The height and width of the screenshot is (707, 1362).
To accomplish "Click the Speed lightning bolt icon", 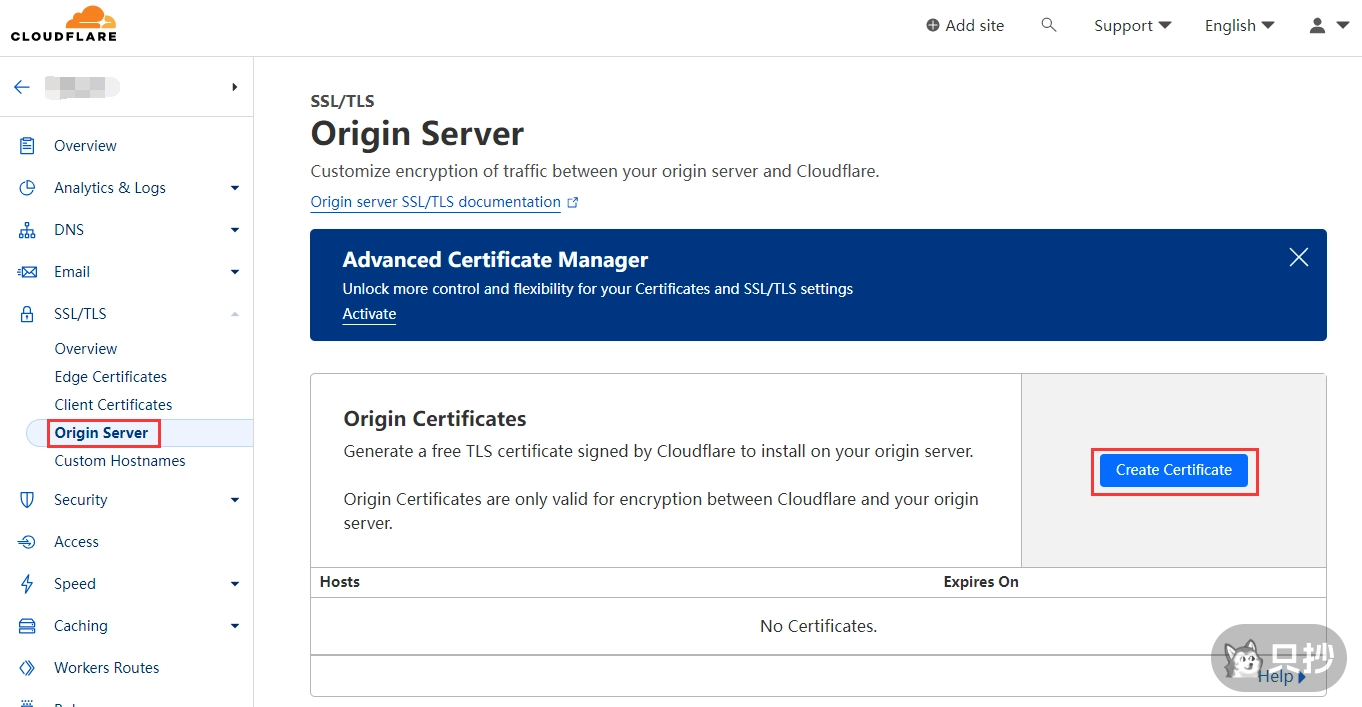I will click(x=27, y=584).
